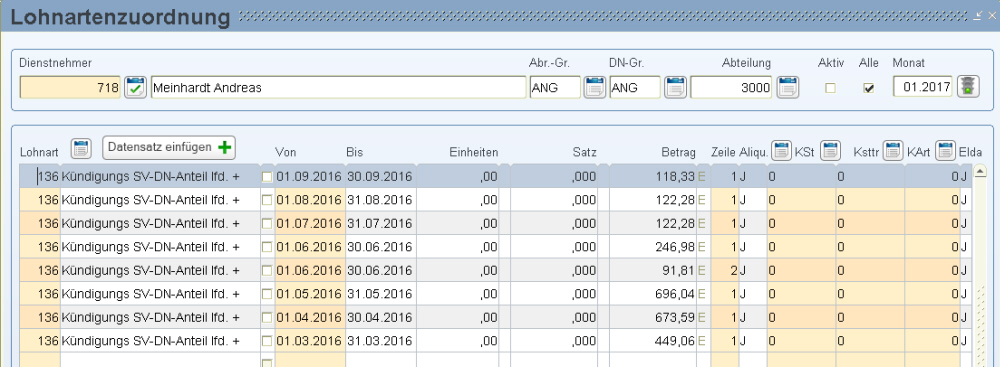Viewport: 1000px width, 367px height.
Task: Uncheck the Alle checkbox
Action: (868, 88)
